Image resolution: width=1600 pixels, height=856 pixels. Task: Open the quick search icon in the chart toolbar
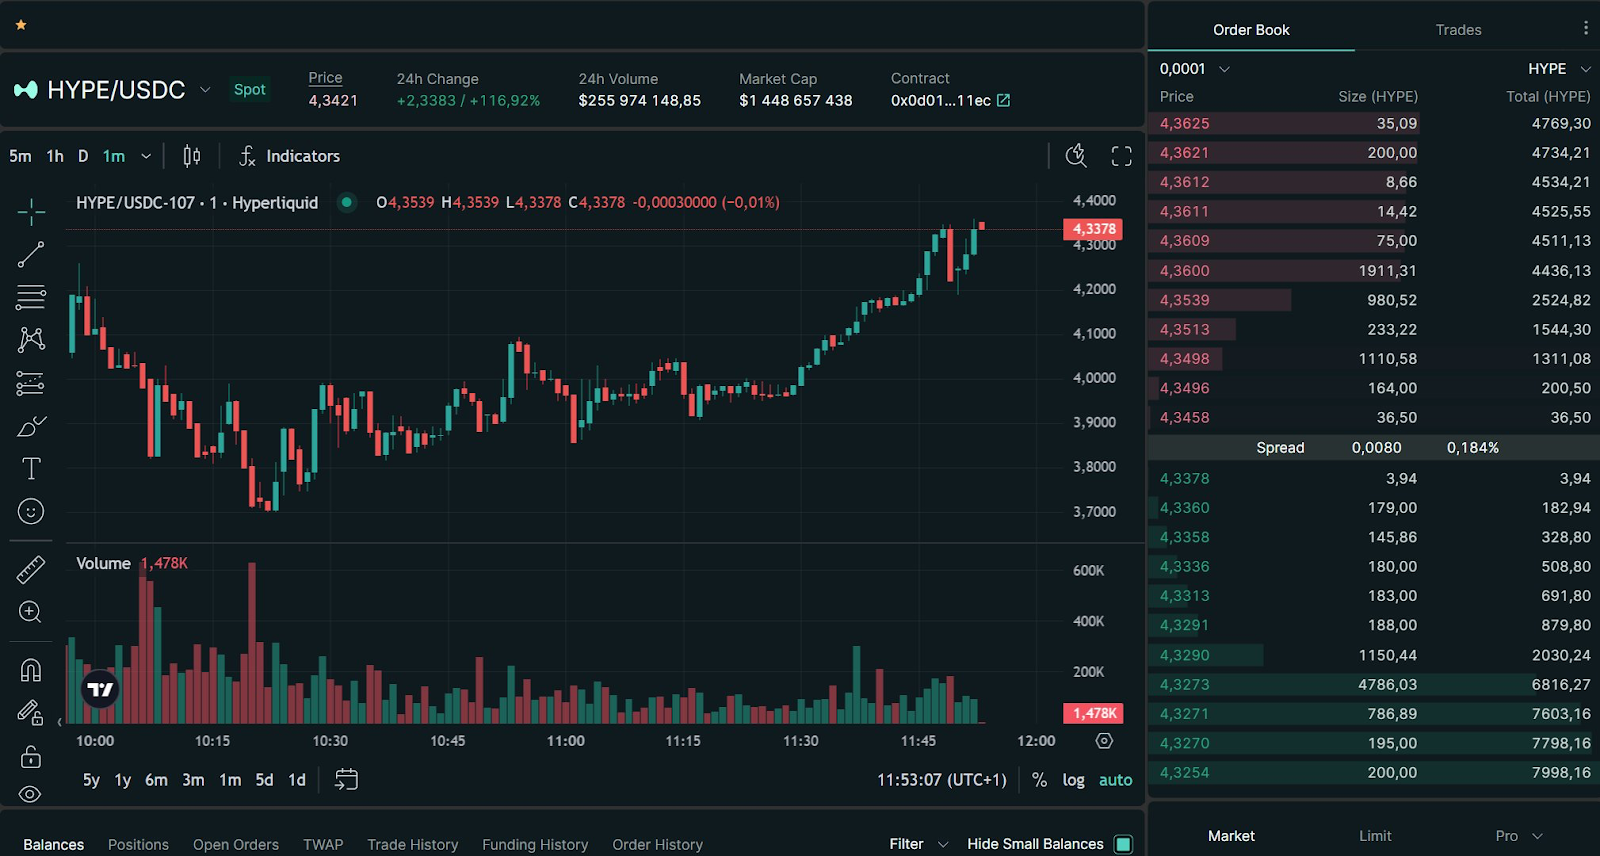point(1076,155)
